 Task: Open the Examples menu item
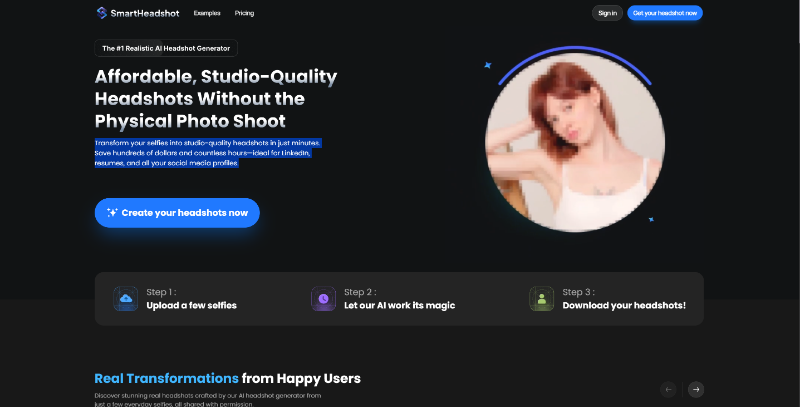(x=207, y=13)
